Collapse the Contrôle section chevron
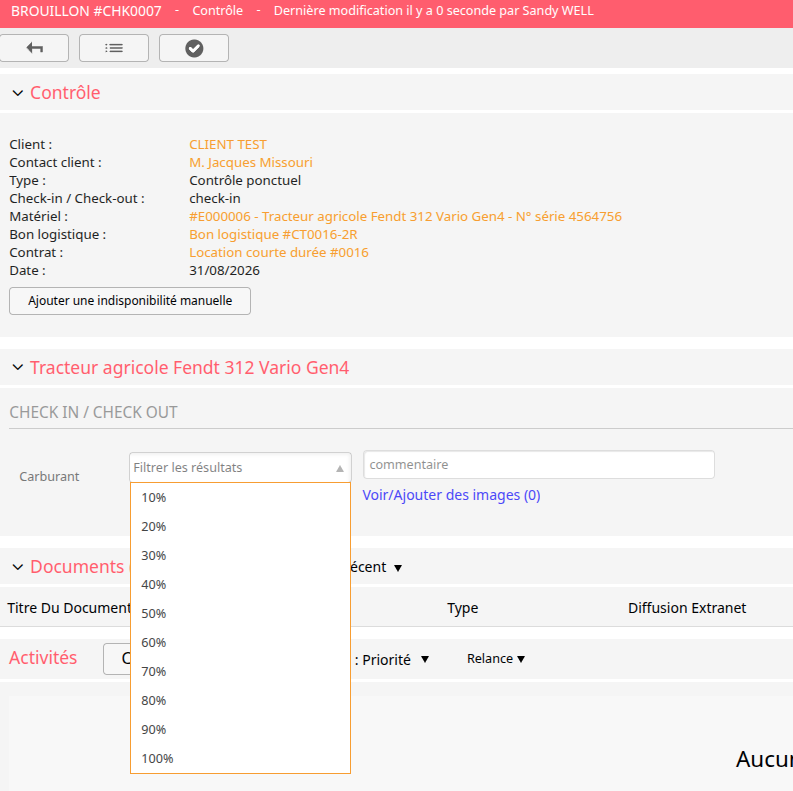This screenshot has width=793, height=791. click(x=18, y=93)
